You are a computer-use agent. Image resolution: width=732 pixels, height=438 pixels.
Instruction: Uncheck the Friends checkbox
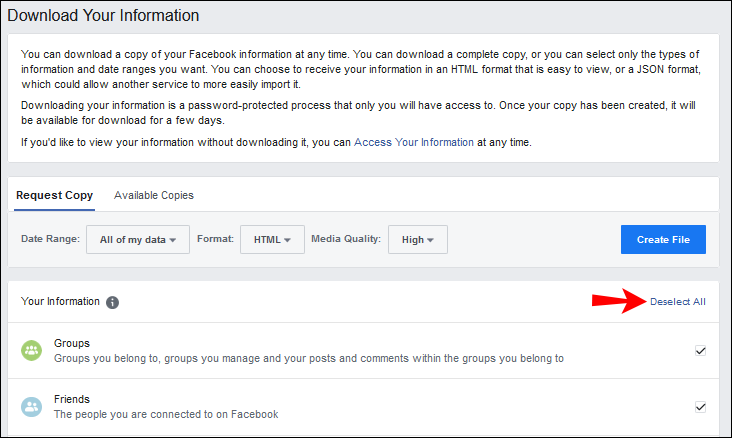tap(700, 407)
